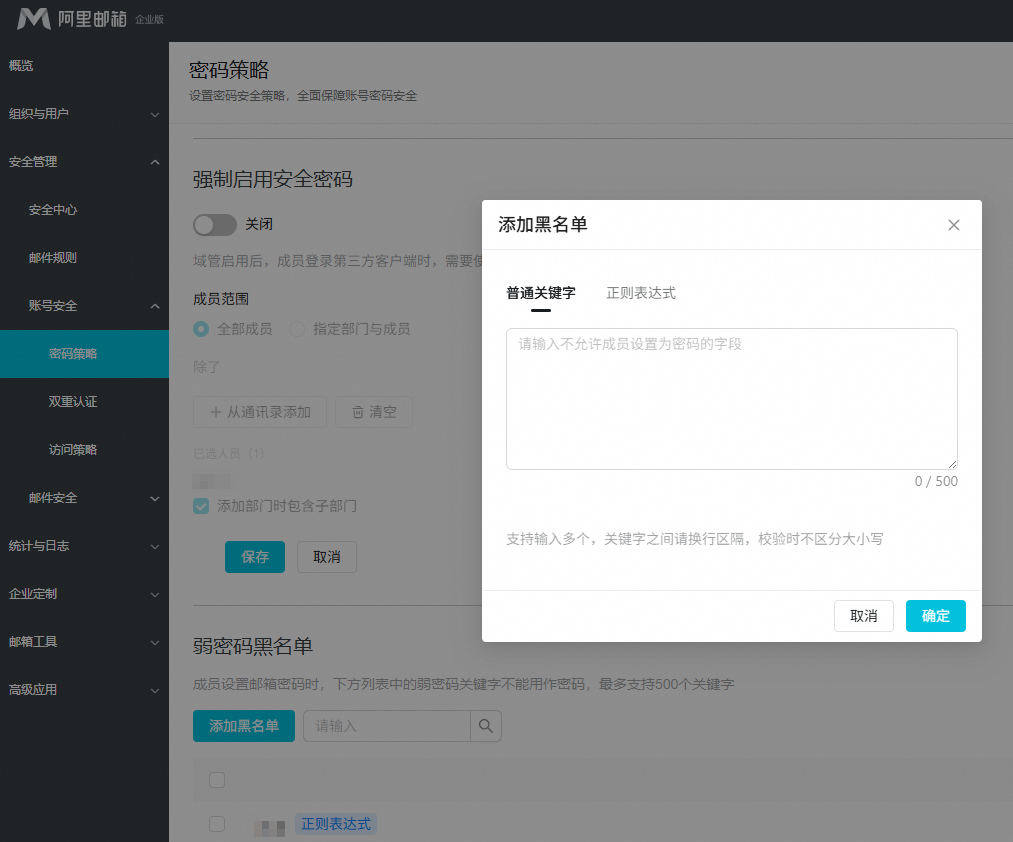Click the 0 / 500 character counter
Image resolution: width=1013 pixels, height=842 pixels.
935,481
